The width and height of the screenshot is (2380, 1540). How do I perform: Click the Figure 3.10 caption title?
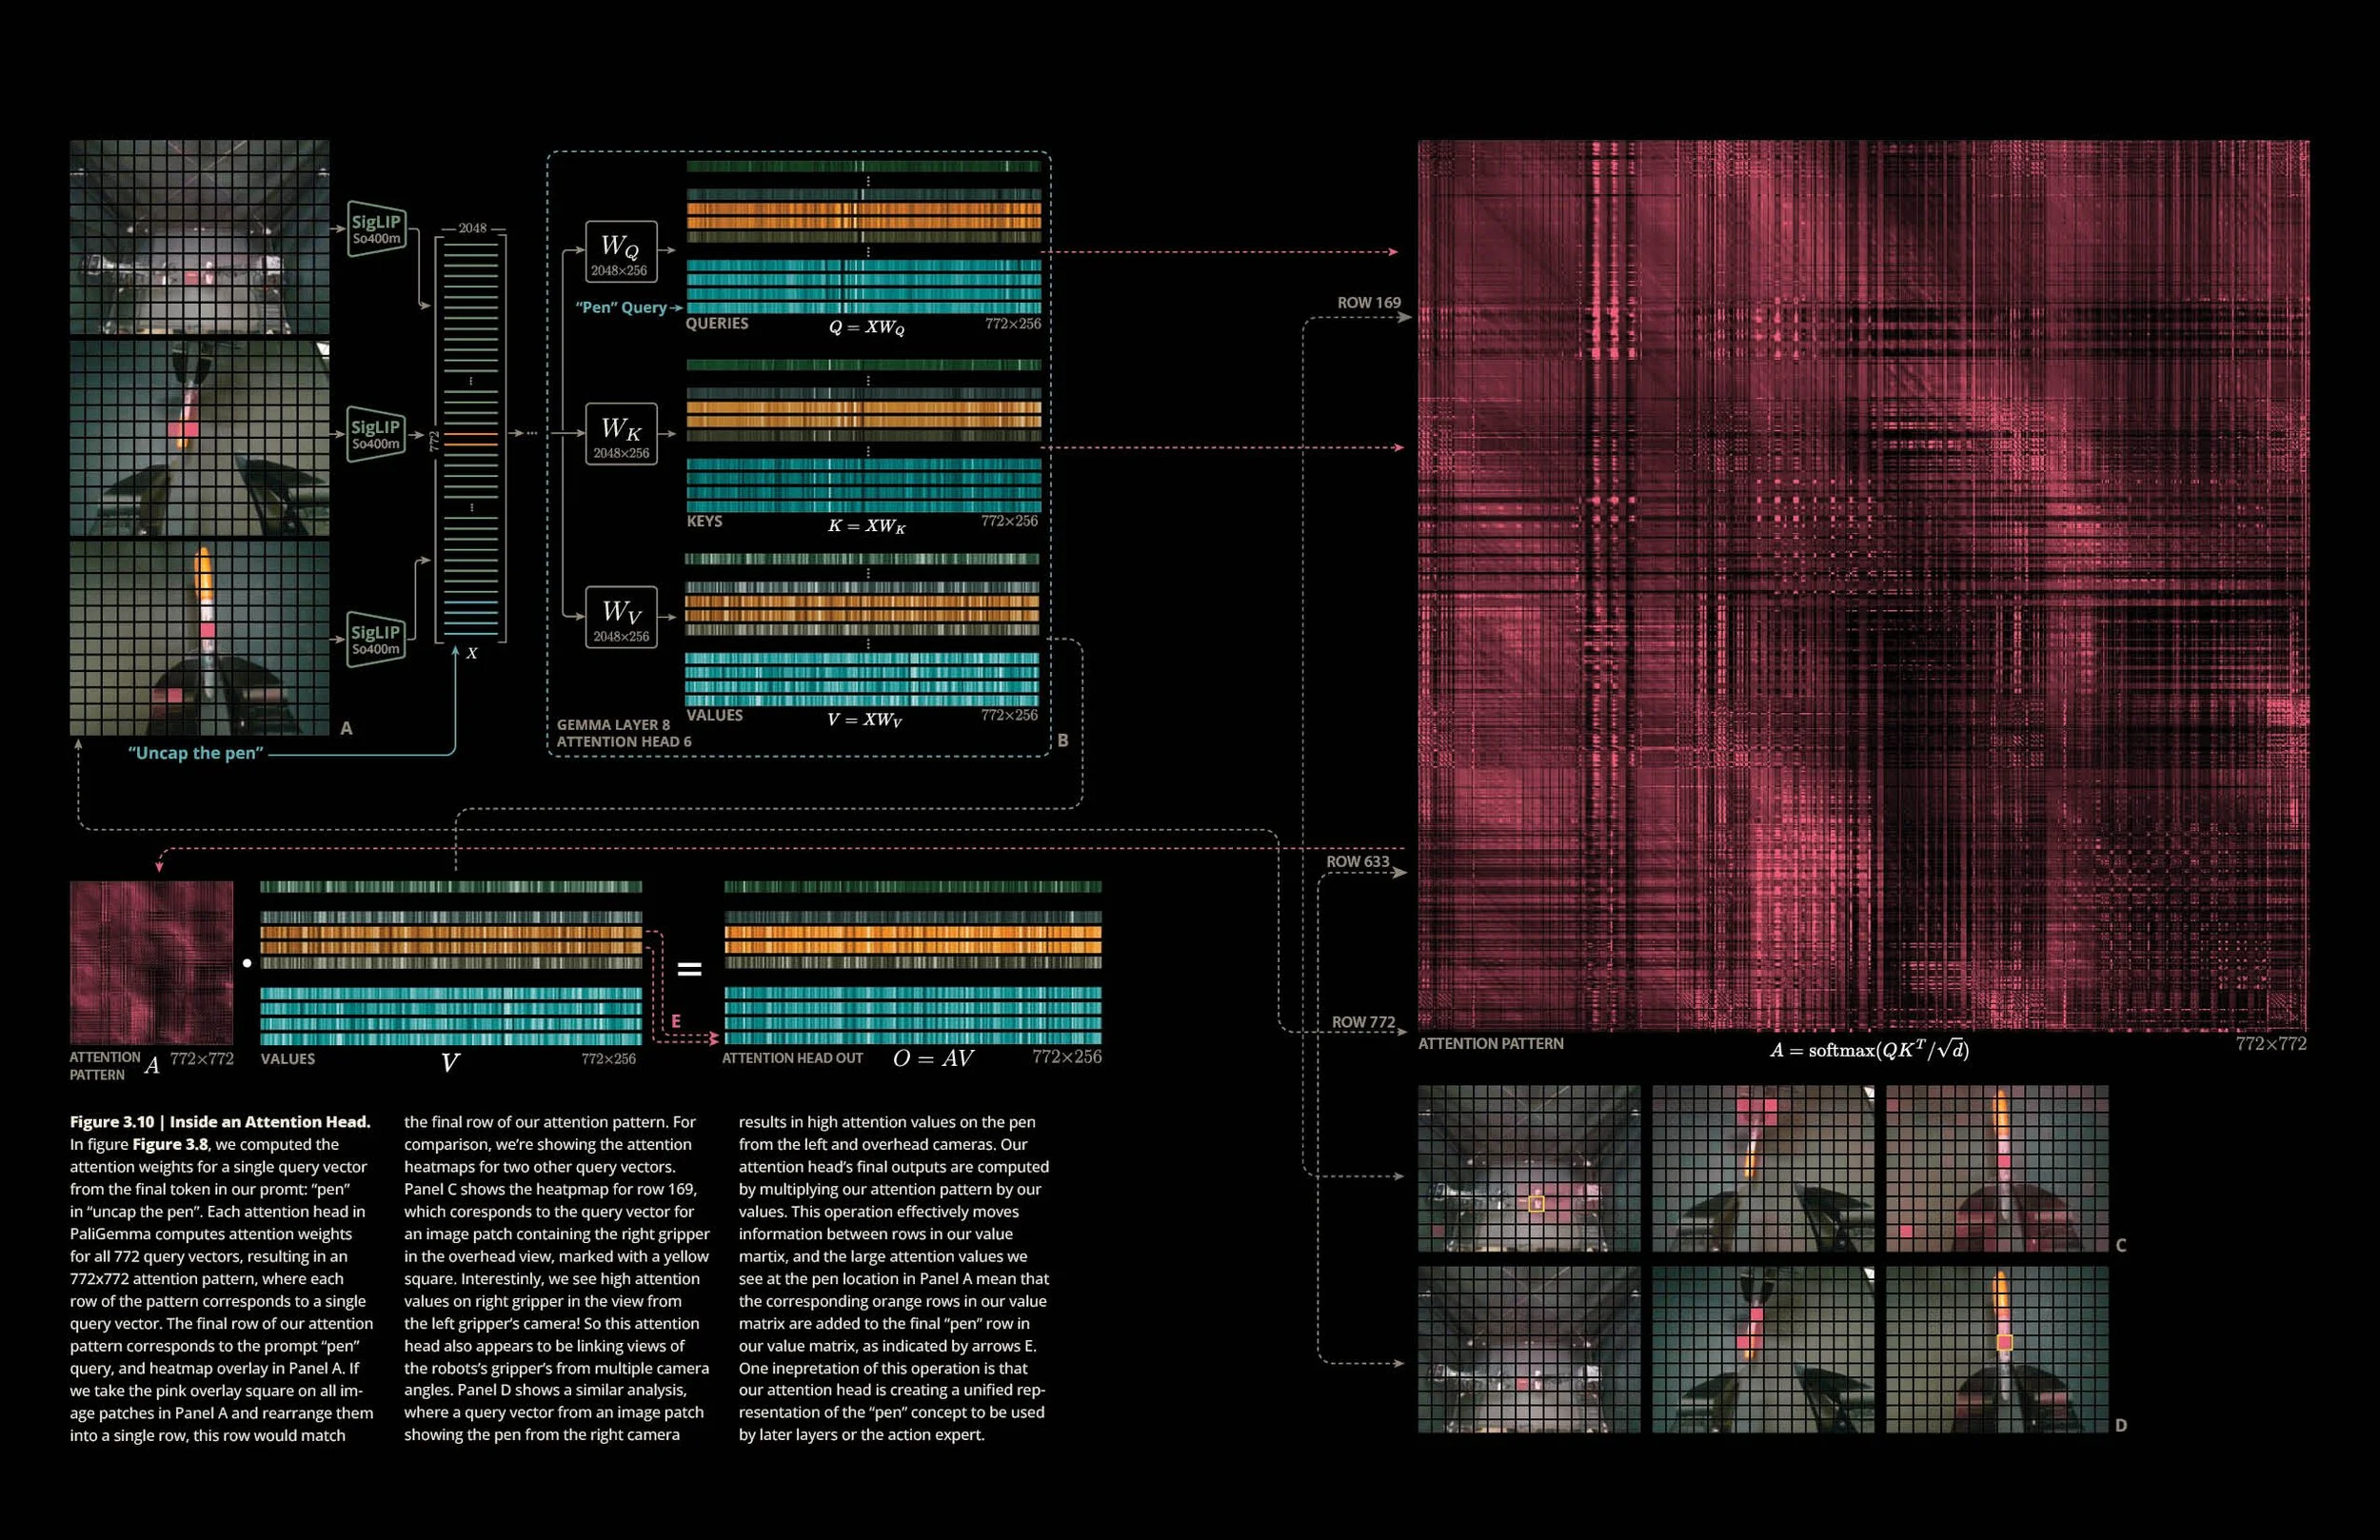(220, 1122)
